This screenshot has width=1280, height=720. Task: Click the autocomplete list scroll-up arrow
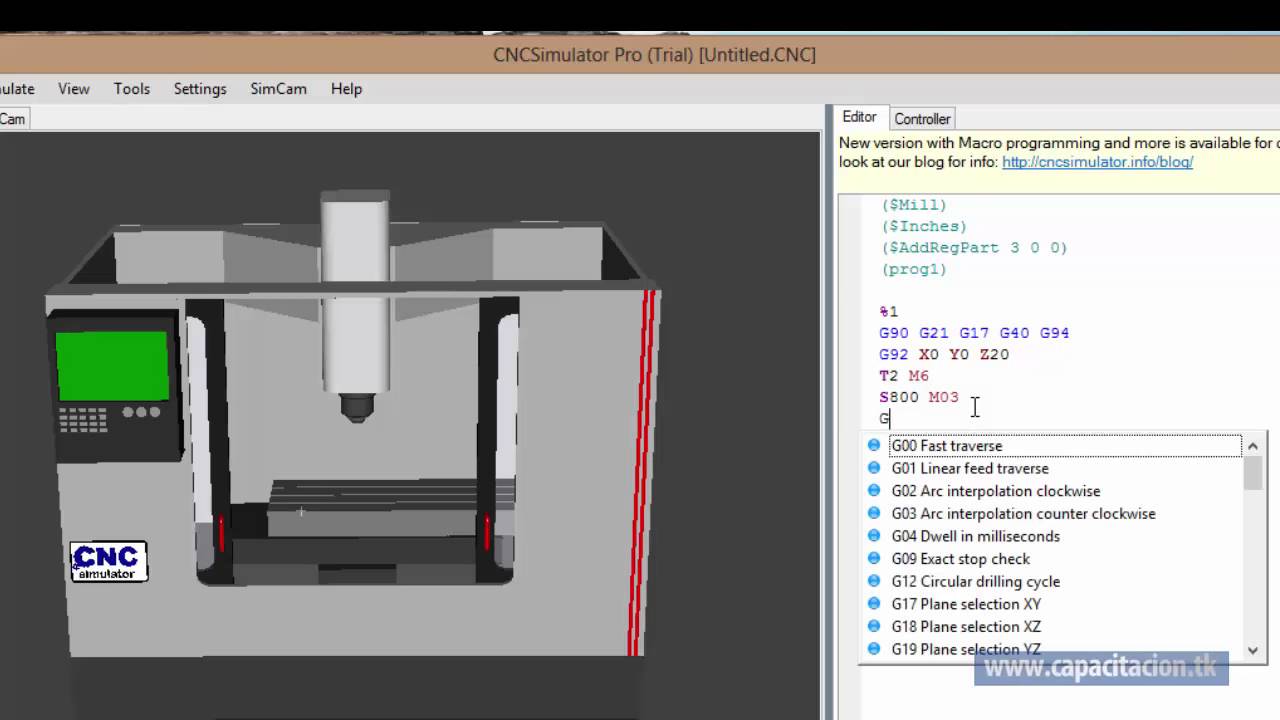coord(1254,445)
